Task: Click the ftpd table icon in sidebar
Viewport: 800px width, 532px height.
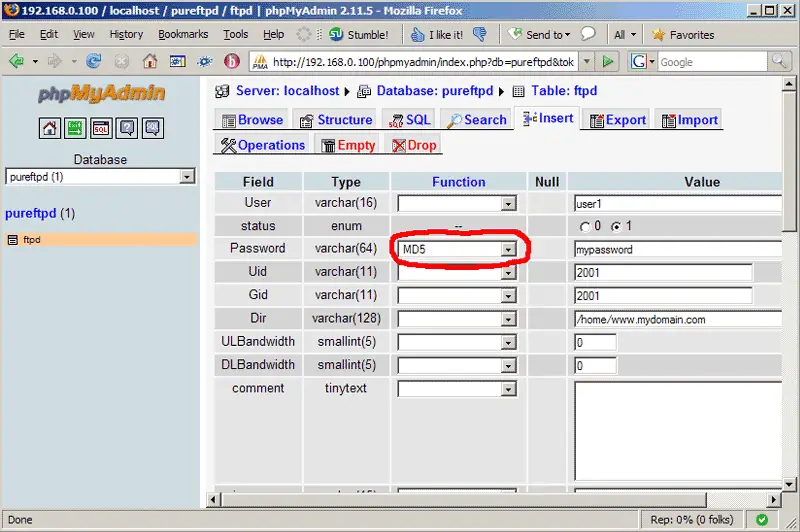Action: 13,240
